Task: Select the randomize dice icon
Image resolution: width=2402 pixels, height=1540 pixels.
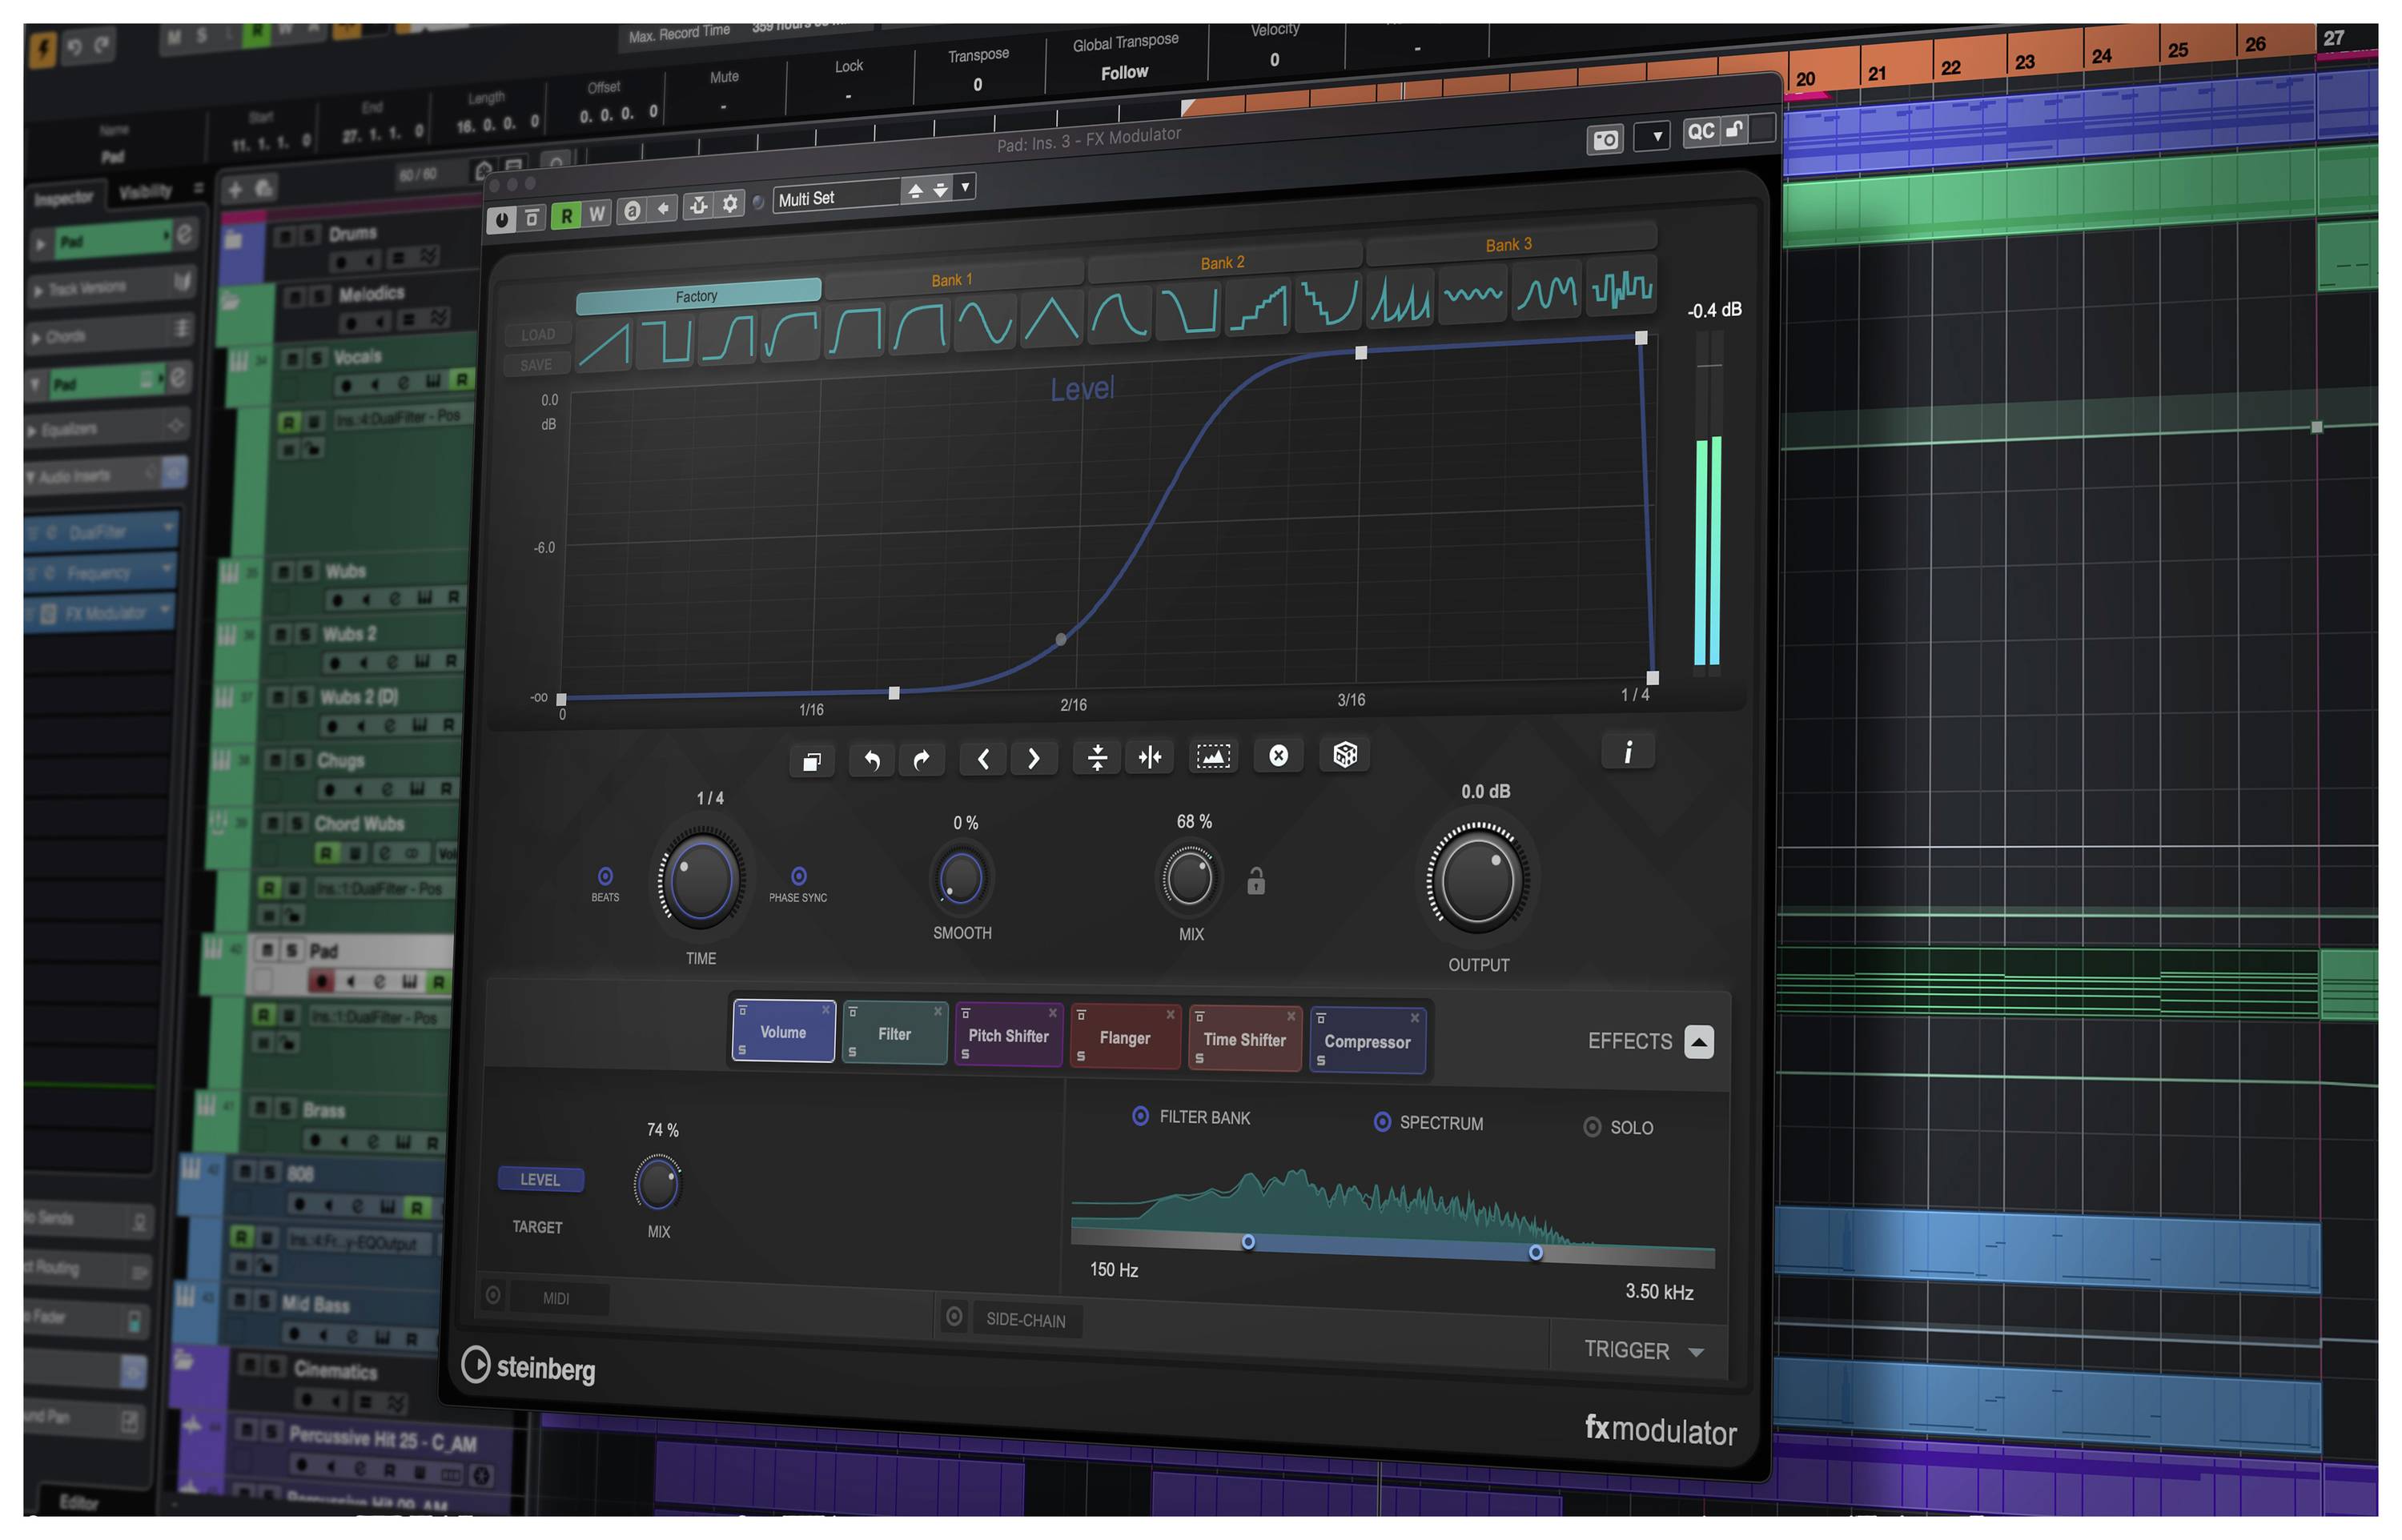Action: click(1344, 755)
